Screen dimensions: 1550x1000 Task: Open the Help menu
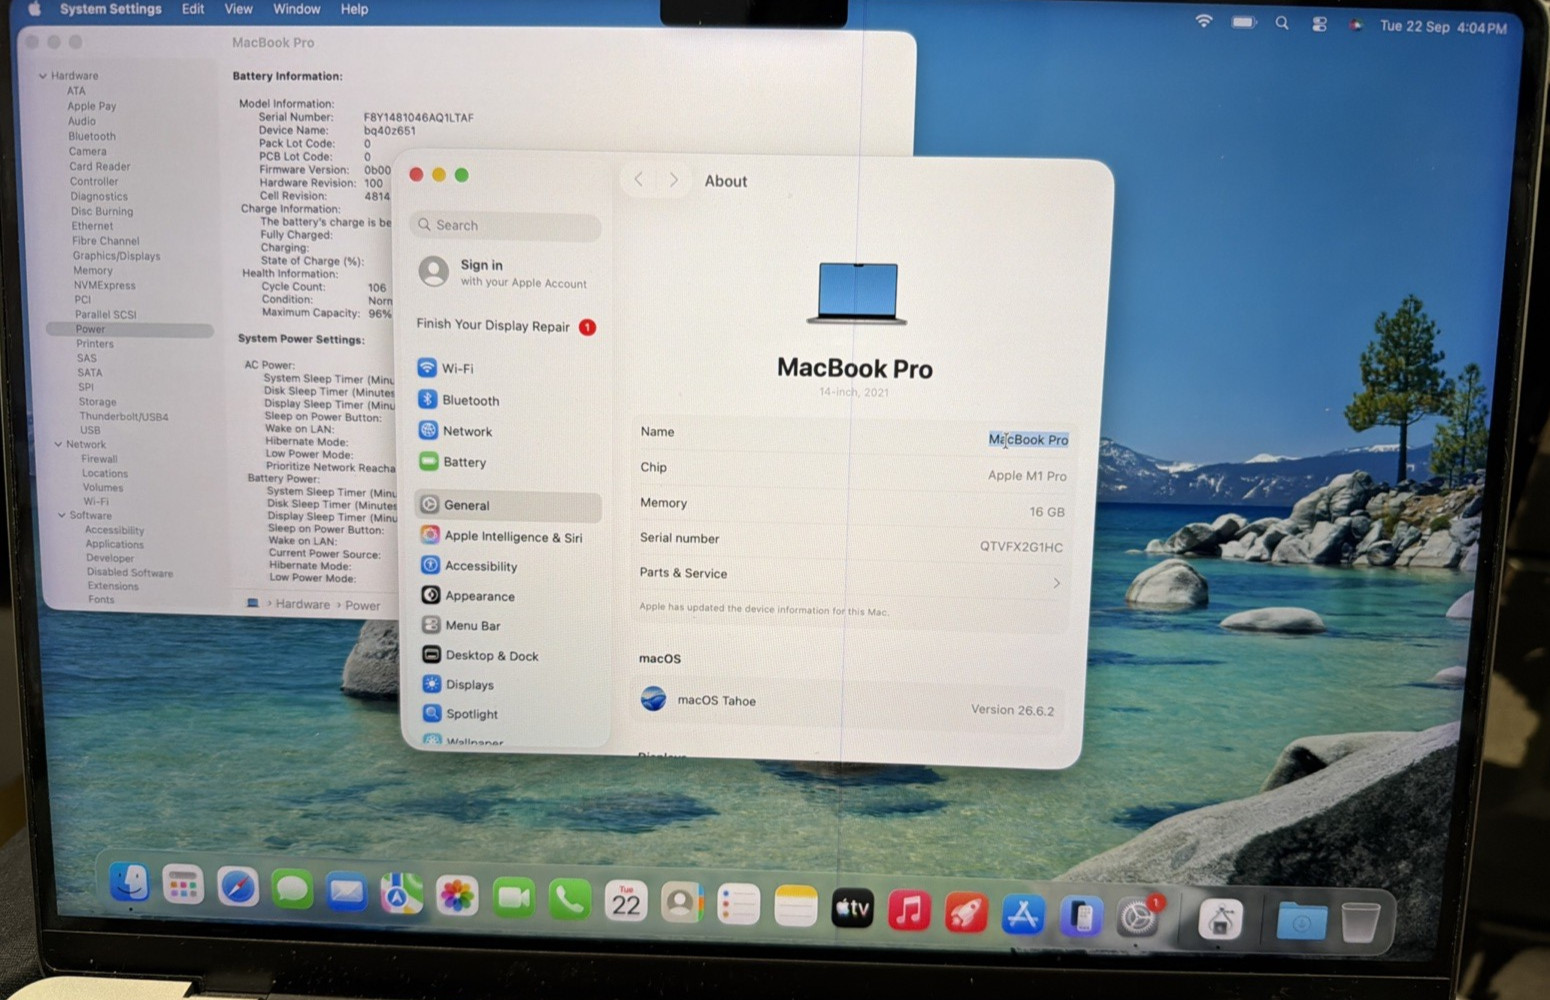click(x=354, y=9)
